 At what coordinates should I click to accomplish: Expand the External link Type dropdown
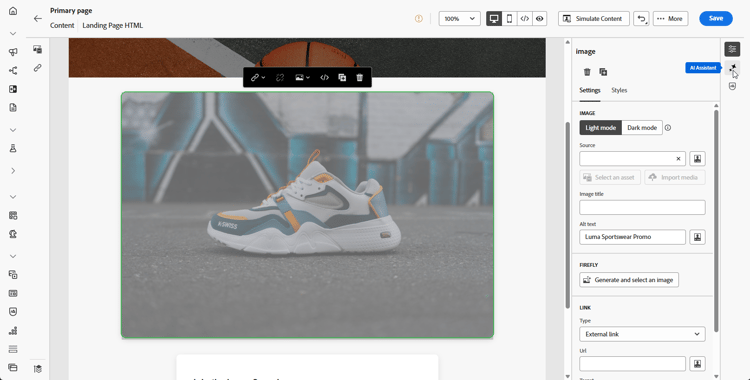pyautogui.click(x=642, y=334)
